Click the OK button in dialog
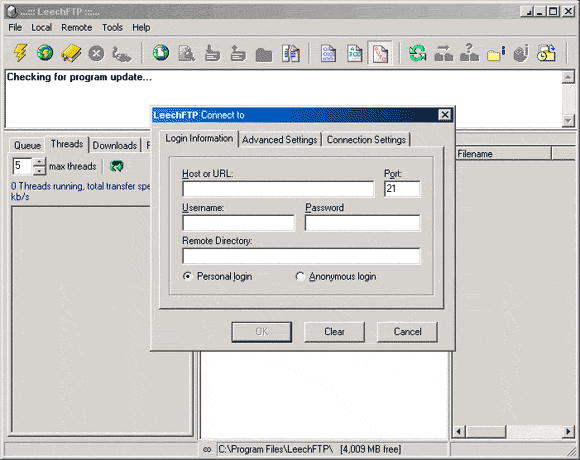The height and width of the screenshot is (460, 580). [x=262, y=332]
